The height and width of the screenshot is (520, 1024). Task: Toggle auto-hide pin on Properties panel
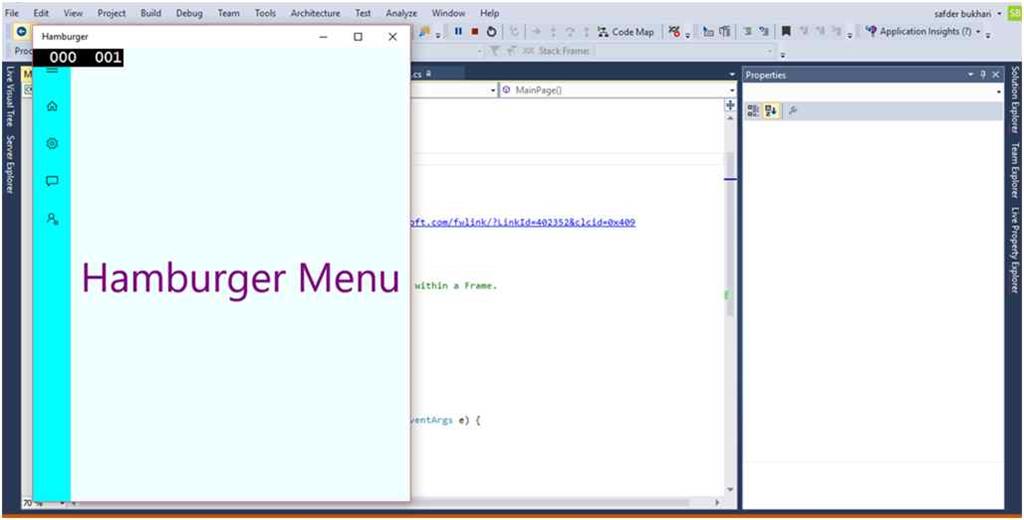984,75
